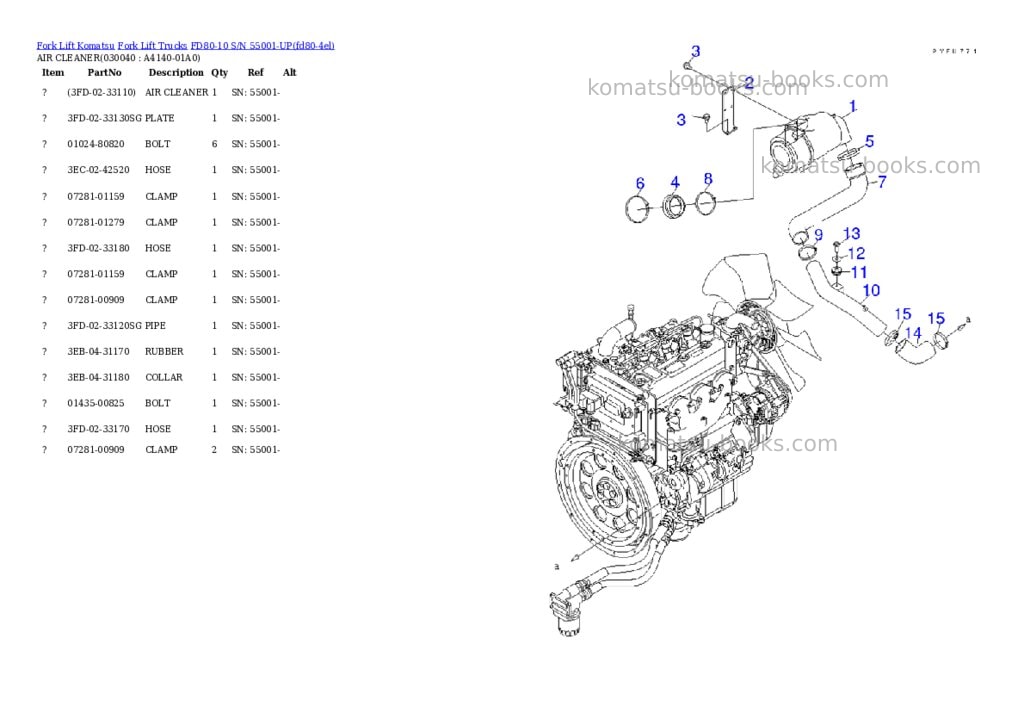The width and height of the screenshot is (1024, 725).
Task: Click the COLLAR description cell
Action: [x=163, y=378]
